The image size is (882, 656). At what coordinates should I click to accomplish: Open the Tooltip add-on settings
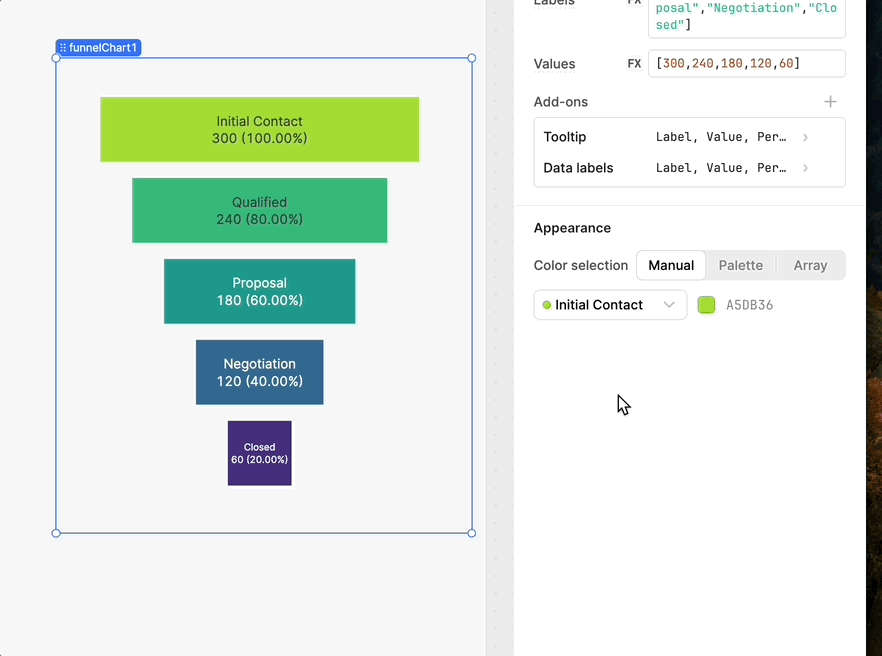pos(689,137)
